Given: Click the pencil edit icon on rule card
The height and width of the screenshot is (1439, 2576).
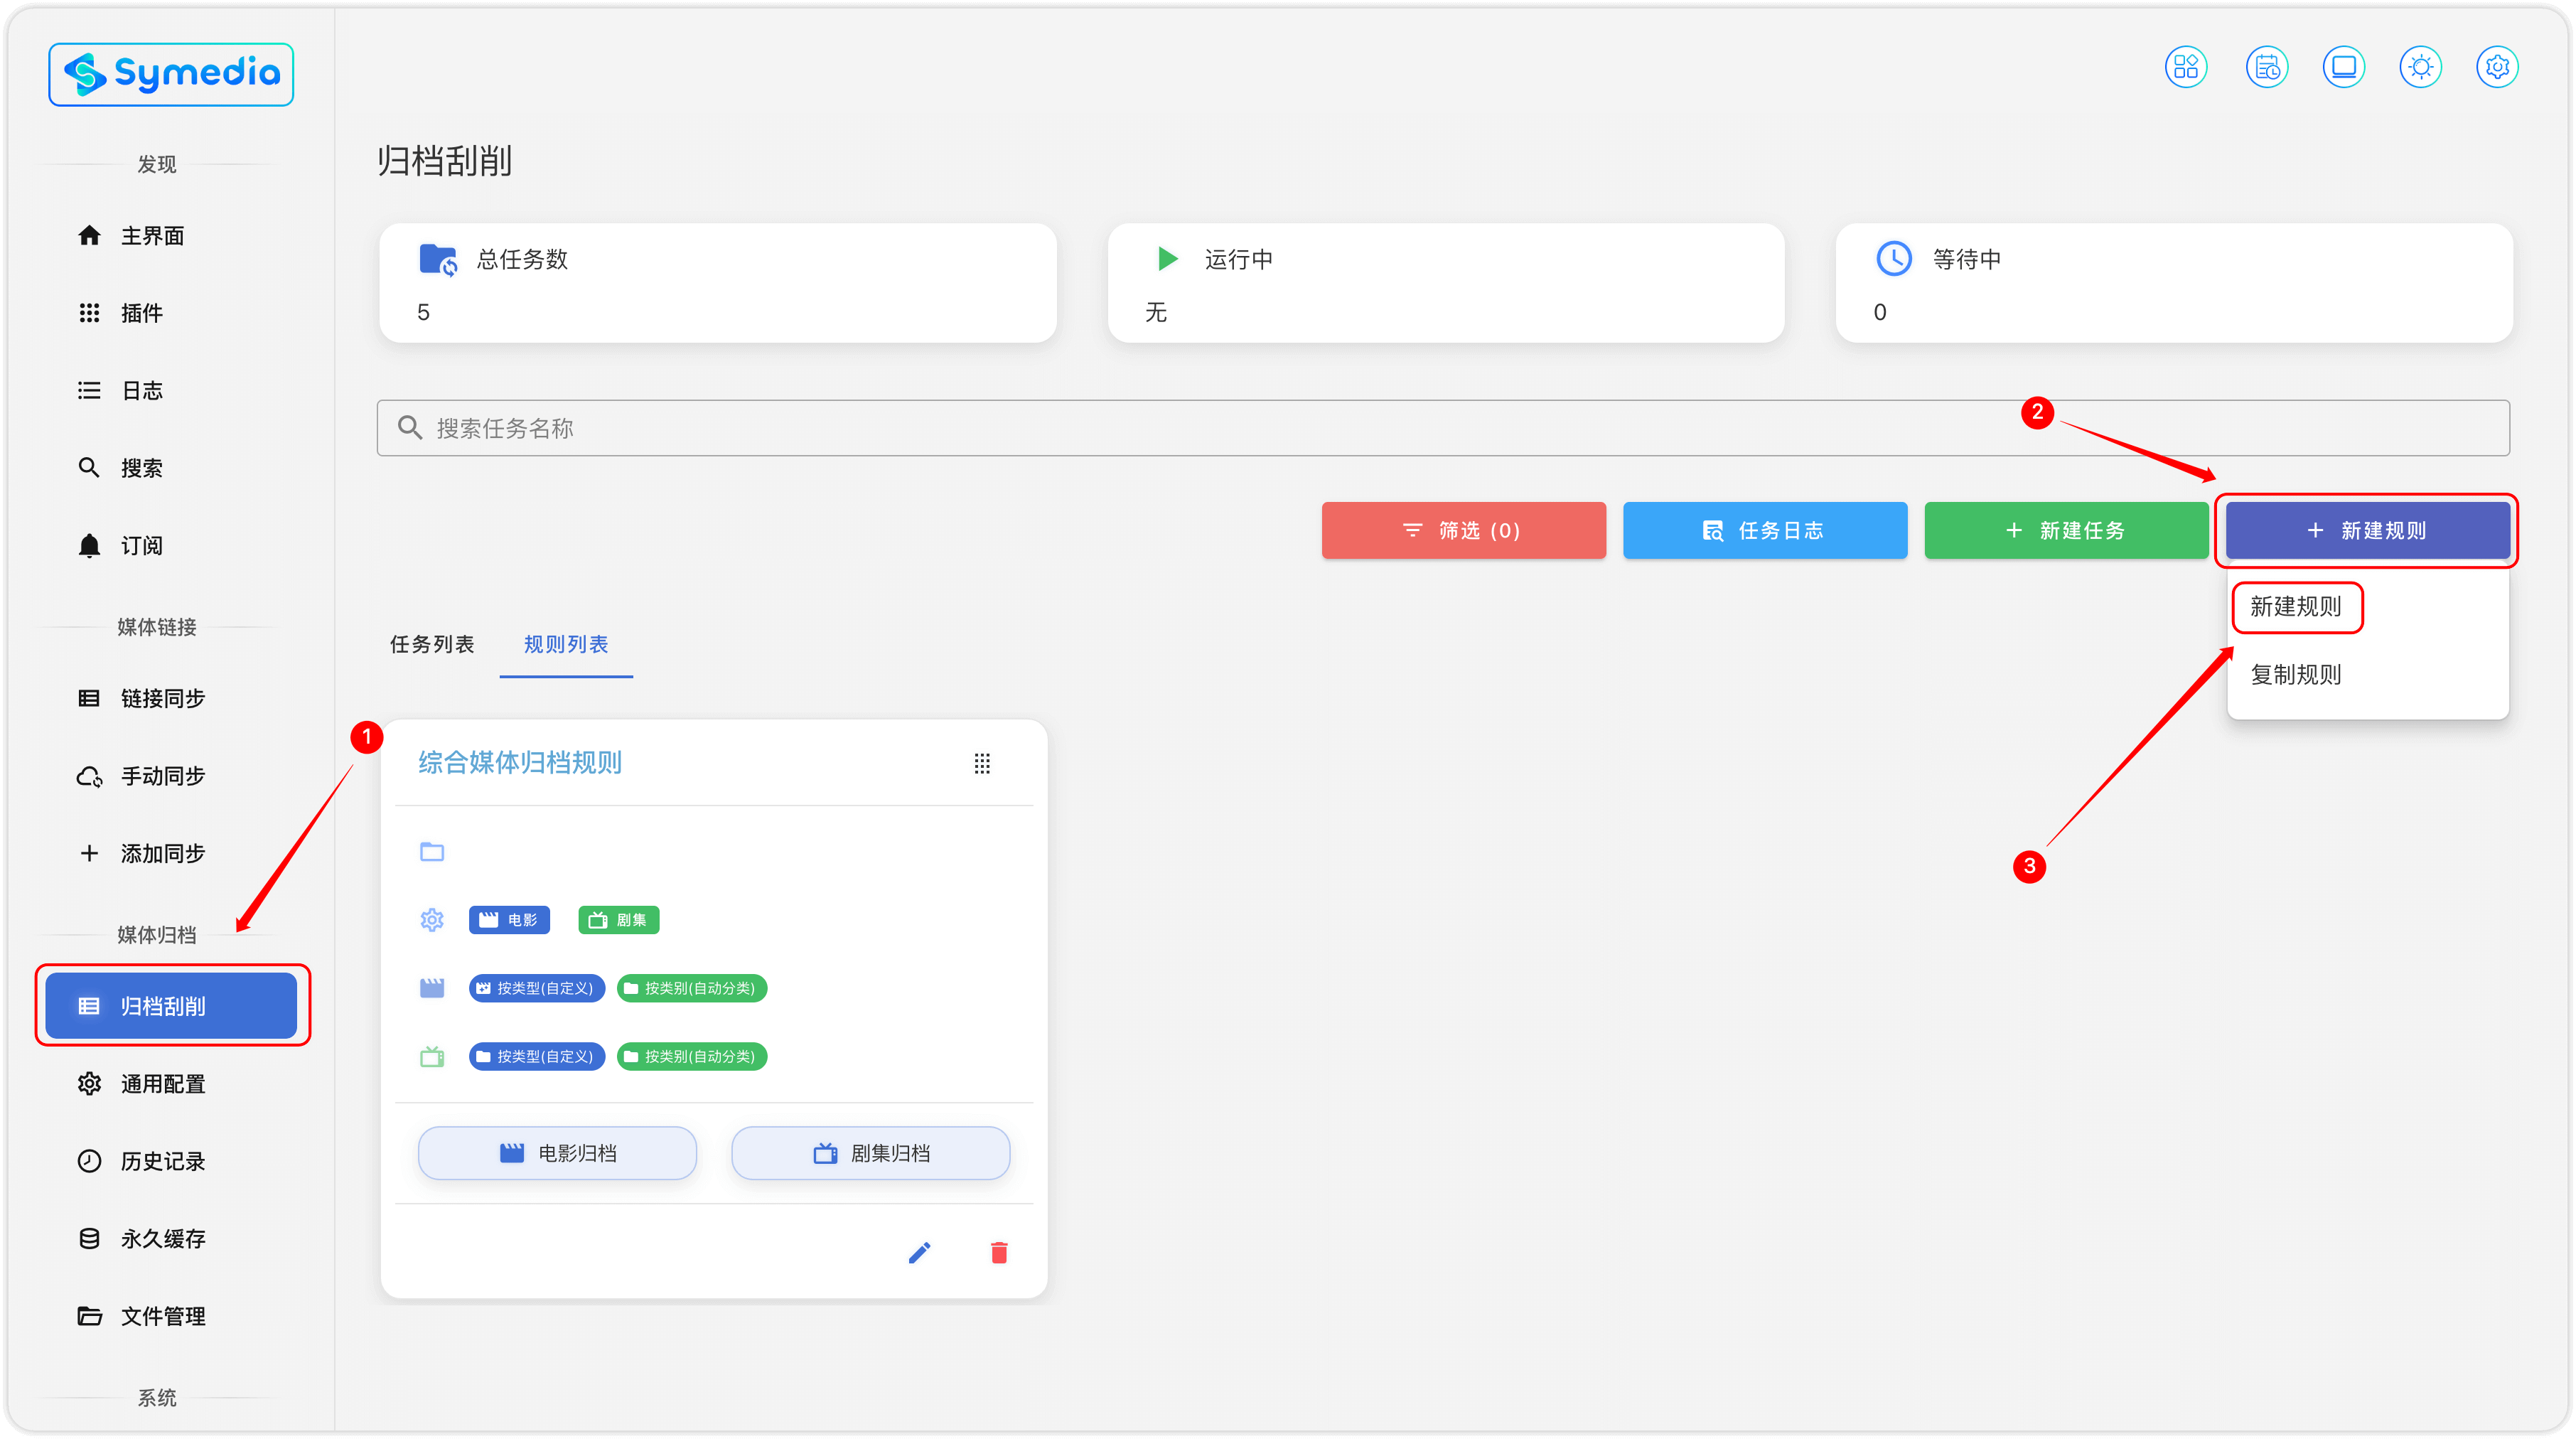Looking at the screenshot, I should [919, 1252].
